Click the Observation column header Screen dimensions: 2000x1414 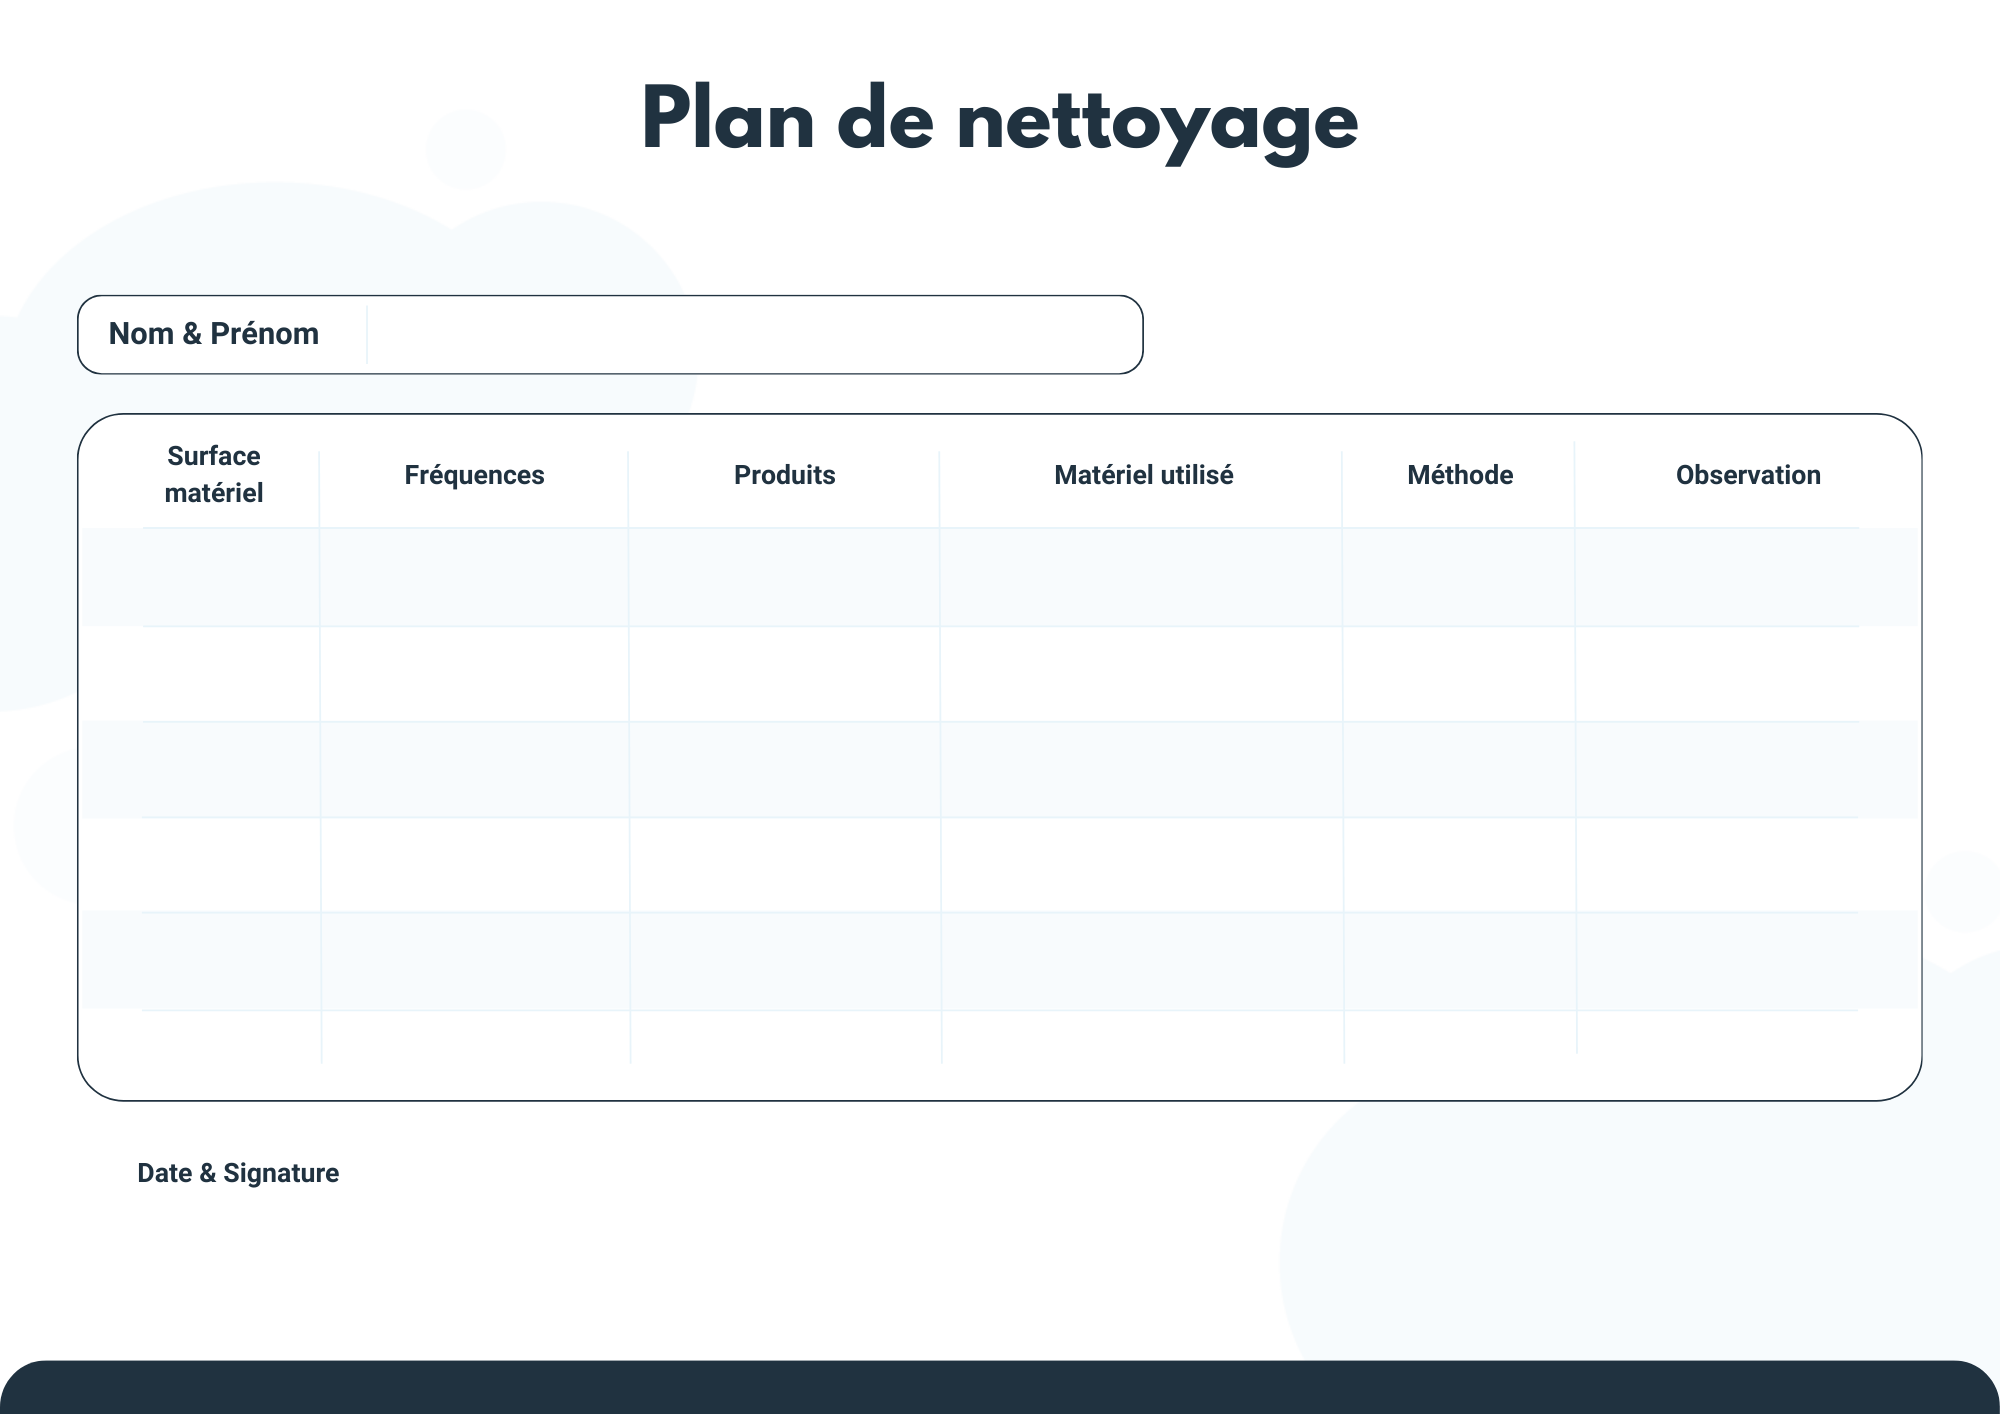pos(1748,475)
